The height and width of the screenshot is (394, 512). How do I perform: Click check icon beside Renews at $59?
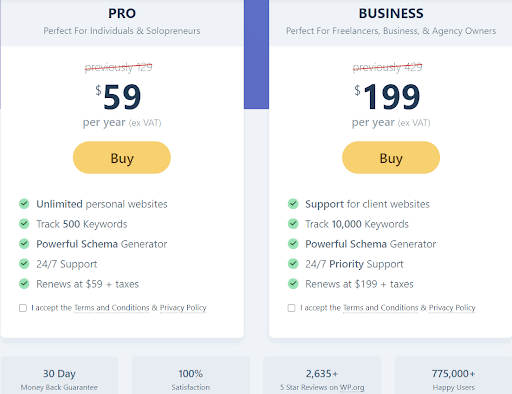click(x=24, y=284)
